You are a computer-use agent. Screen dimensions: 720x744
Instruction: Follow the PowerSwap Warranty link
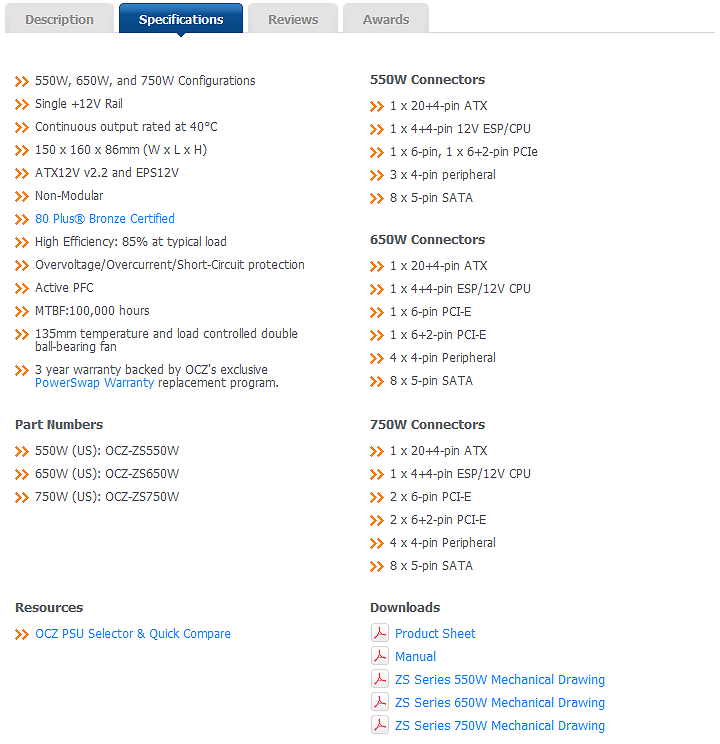pos(94,383)
